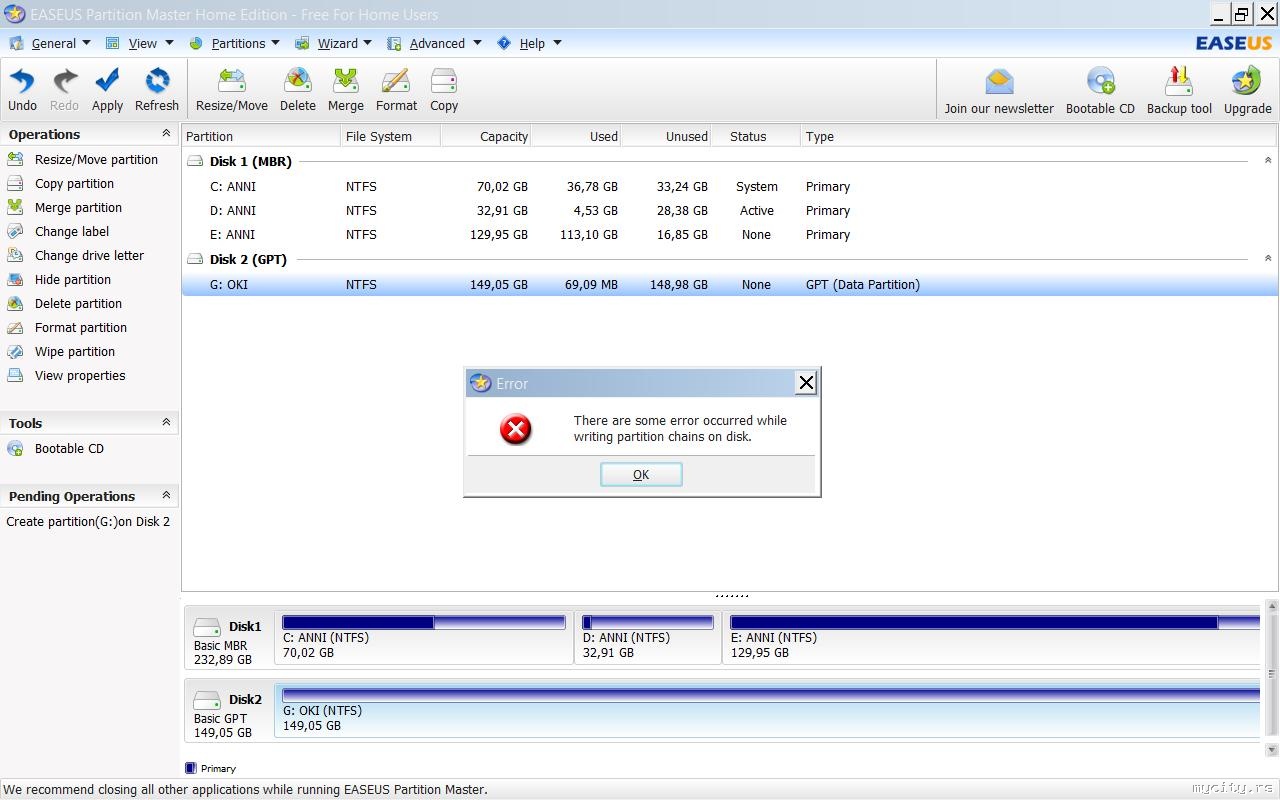Image resolution: width=1280 pixels, height=800 pixels.
Task: Collapse the Tools panel
Action: pyautogui.click(x=166, y=423)
